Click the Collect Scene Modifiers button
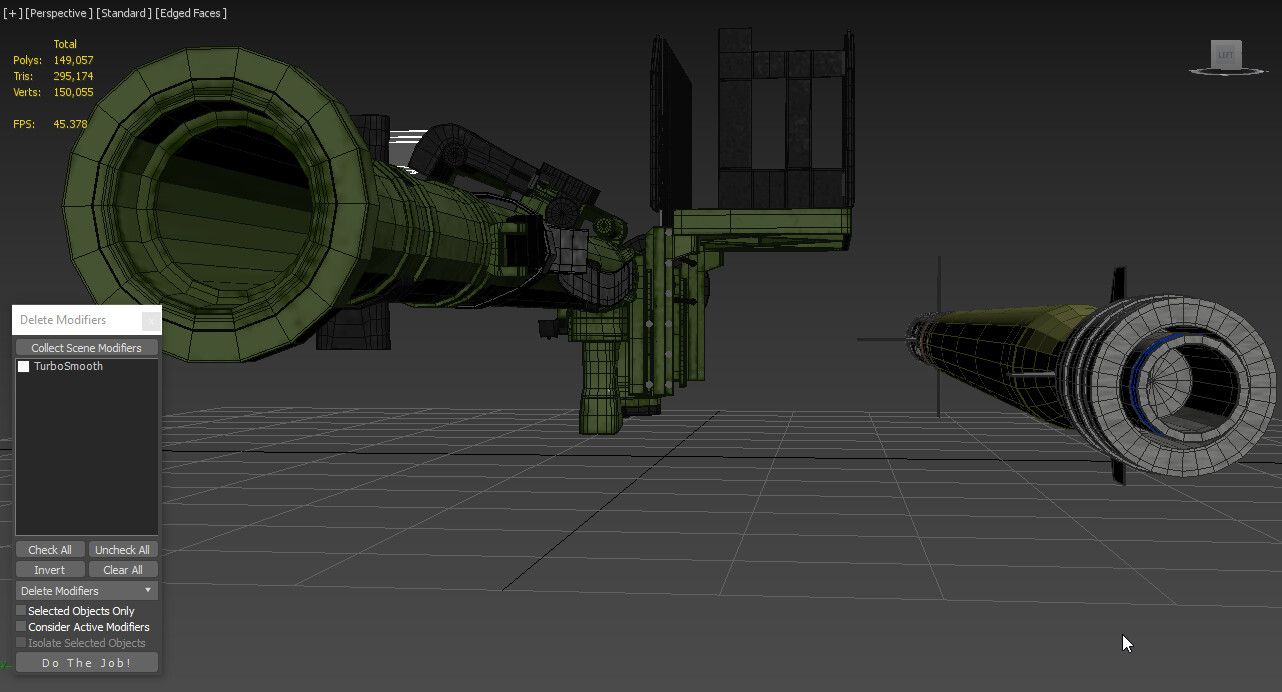The width and height of the screenshot is (1282, 692). (x=86, y=347)
